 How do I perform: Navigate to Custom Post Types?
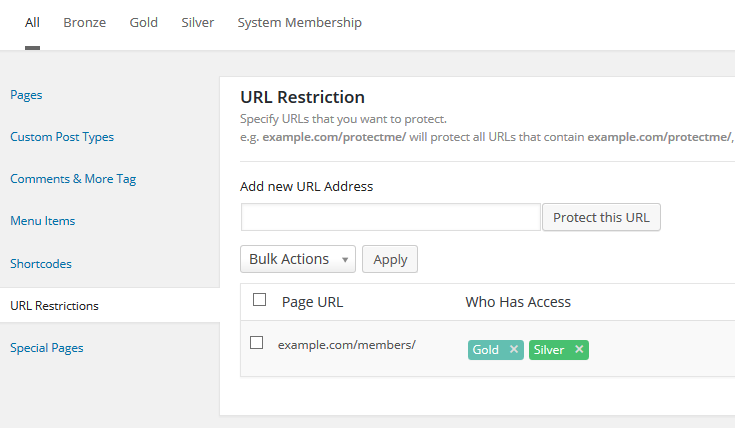(x=62, y=137)
